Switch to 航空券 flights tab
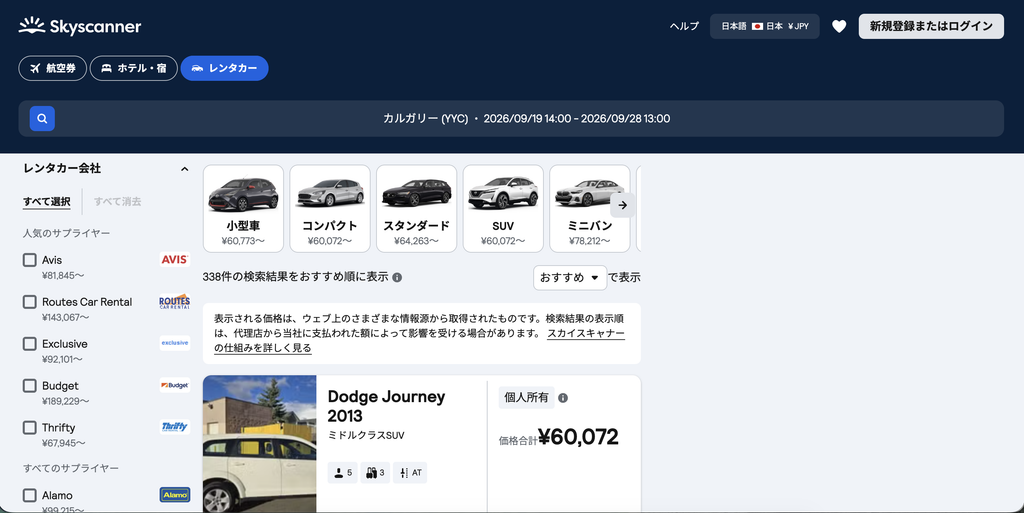The width and height of the screenshot is (1024, 513). (52, 68)
